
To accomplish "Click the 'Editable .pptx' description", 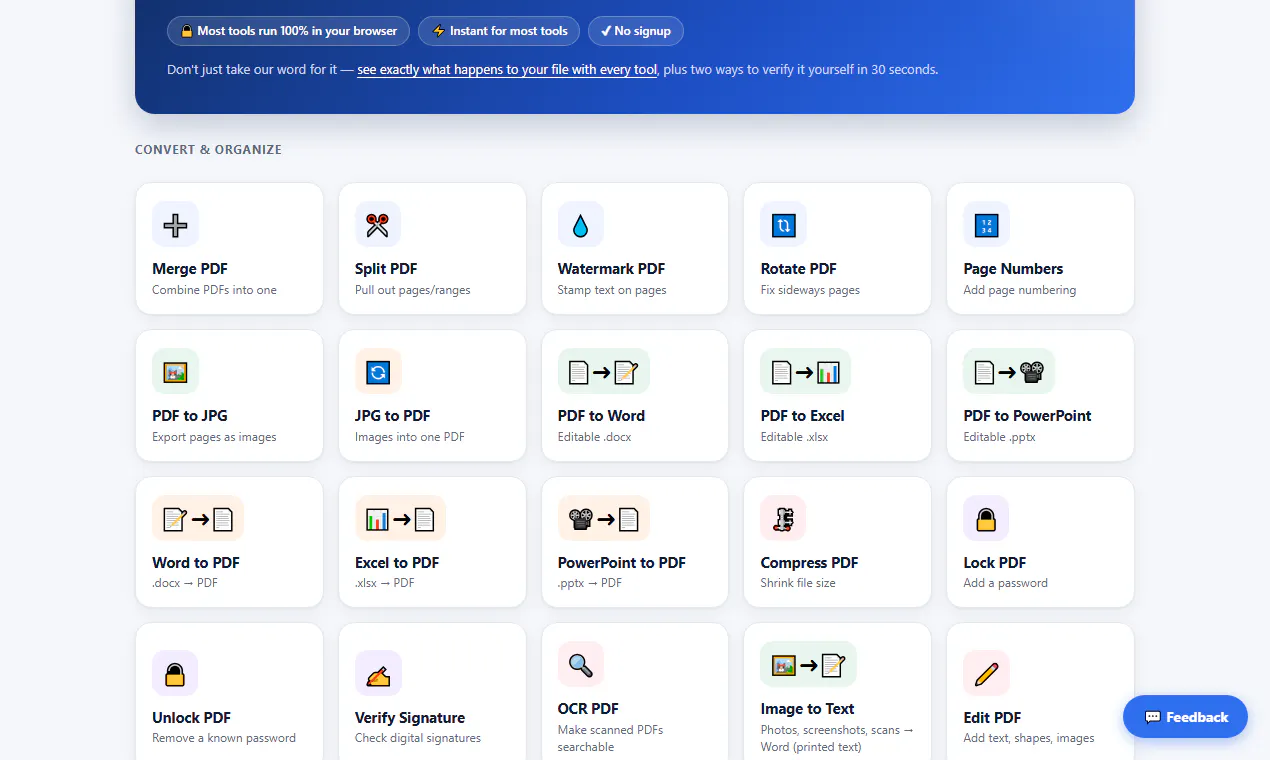I will [x=1000, y=437].
